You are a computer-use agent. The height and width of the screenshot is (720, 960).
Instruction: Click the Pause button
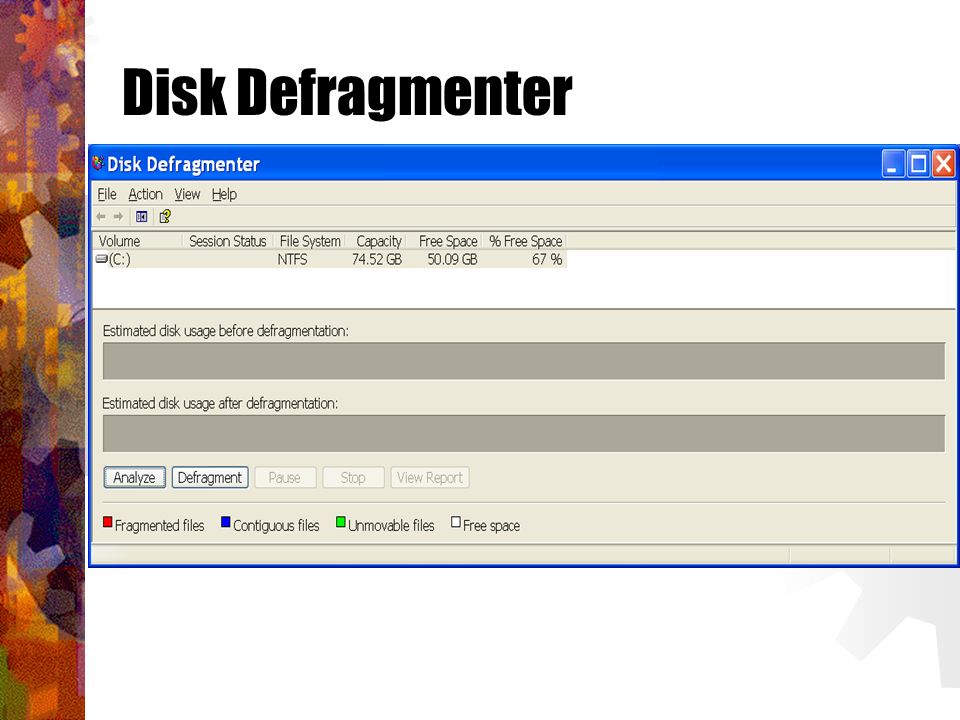click(x=285, y=478)
